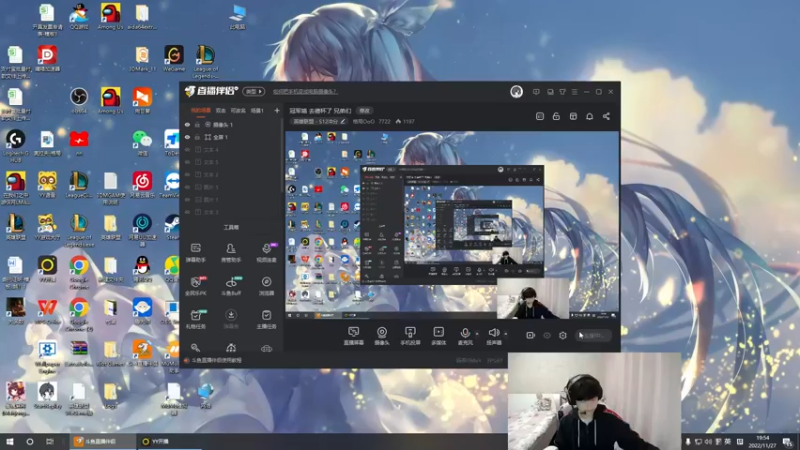This screenshot has width=800, height=450.
Task: Open the 浏览器 browser tool
Action: pos(266,286)
